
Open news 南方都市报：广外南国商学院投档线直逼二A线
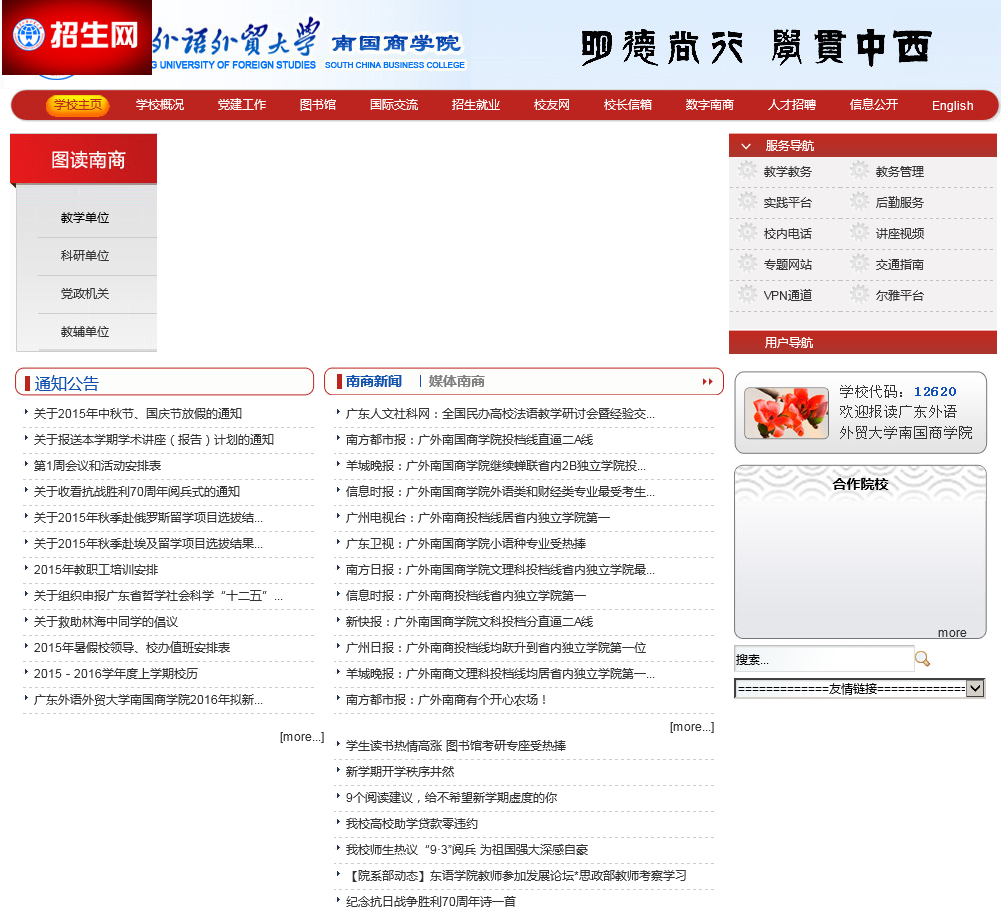tap(469, 439)
